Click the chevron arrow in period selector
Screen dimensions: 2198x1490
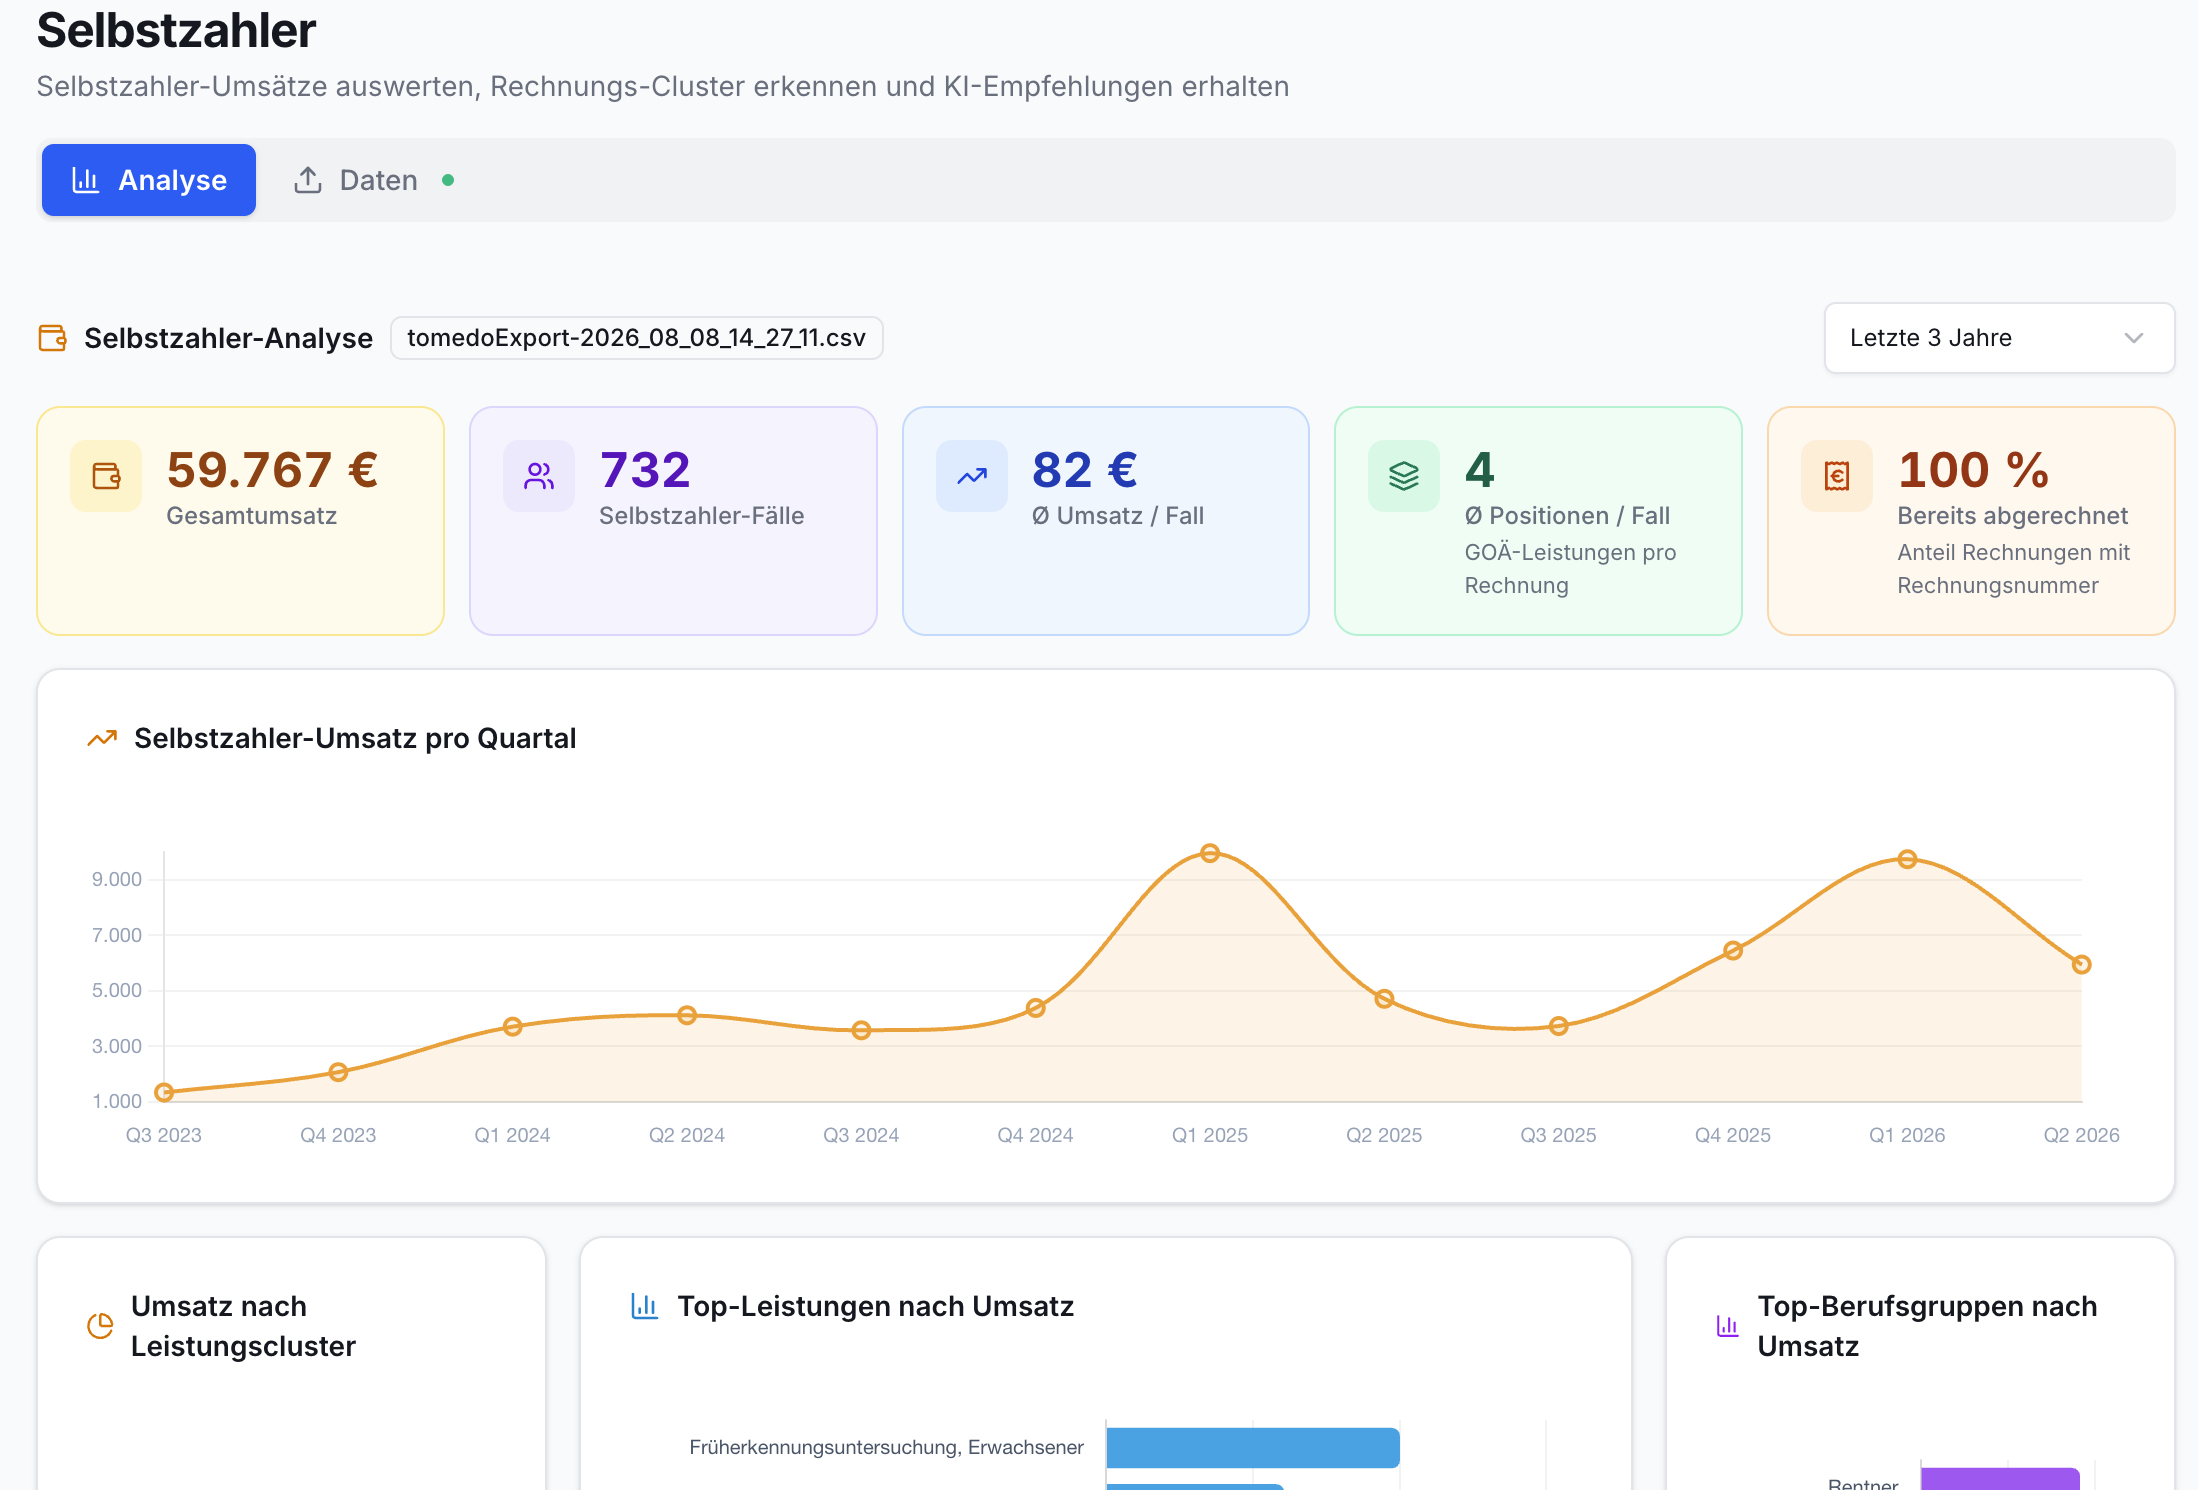point(2133,338)
